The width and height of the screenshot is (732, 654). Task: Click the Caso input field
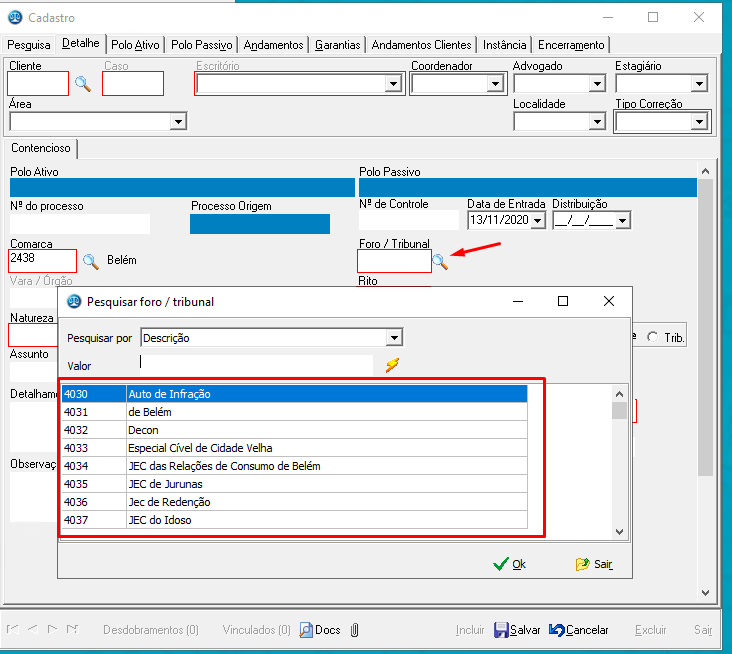pyautogui.click(x=133, y=84)
